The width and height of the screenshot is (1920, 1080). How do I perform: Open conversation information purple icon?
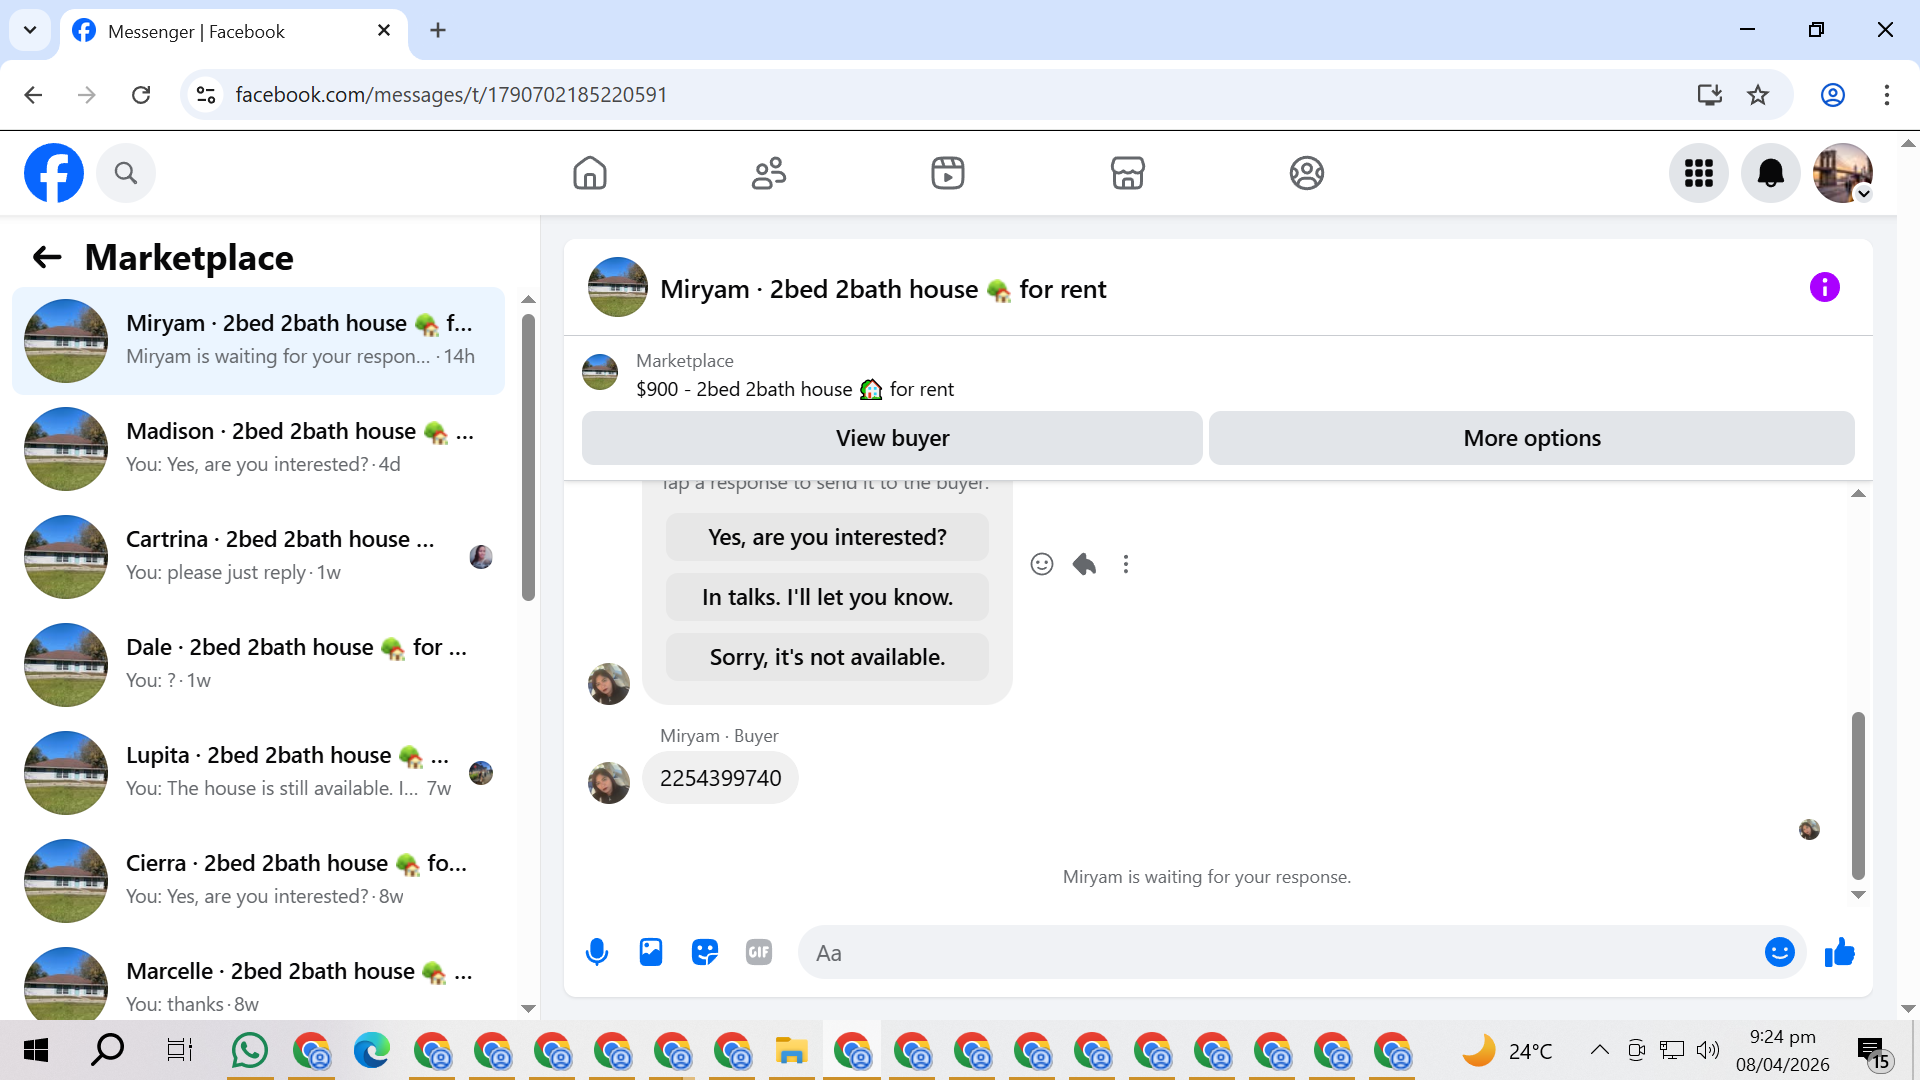coord(1824,288)
